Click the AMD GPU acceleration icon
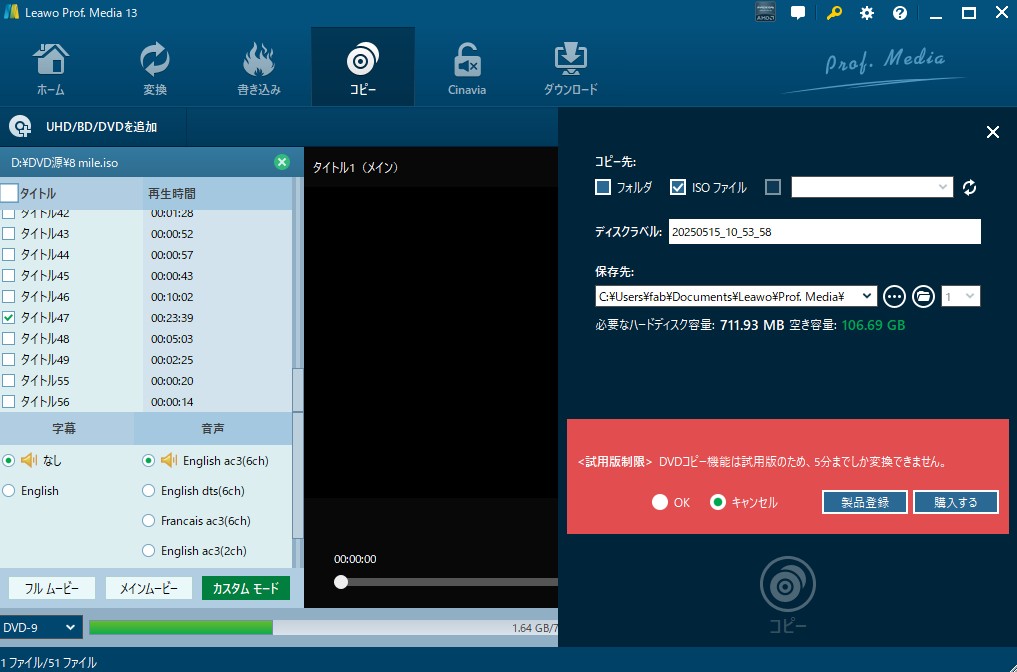Viewport: 1017px width, 672px height. coord(765,12)
